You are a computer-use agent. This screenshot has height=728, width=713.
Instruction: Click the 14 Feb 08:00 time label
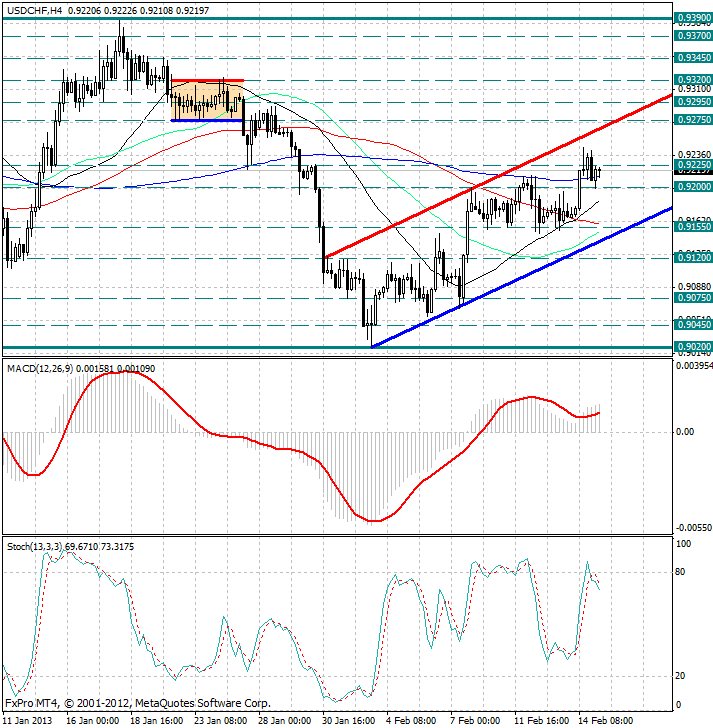pyautogui.click(x=606, y=721)
